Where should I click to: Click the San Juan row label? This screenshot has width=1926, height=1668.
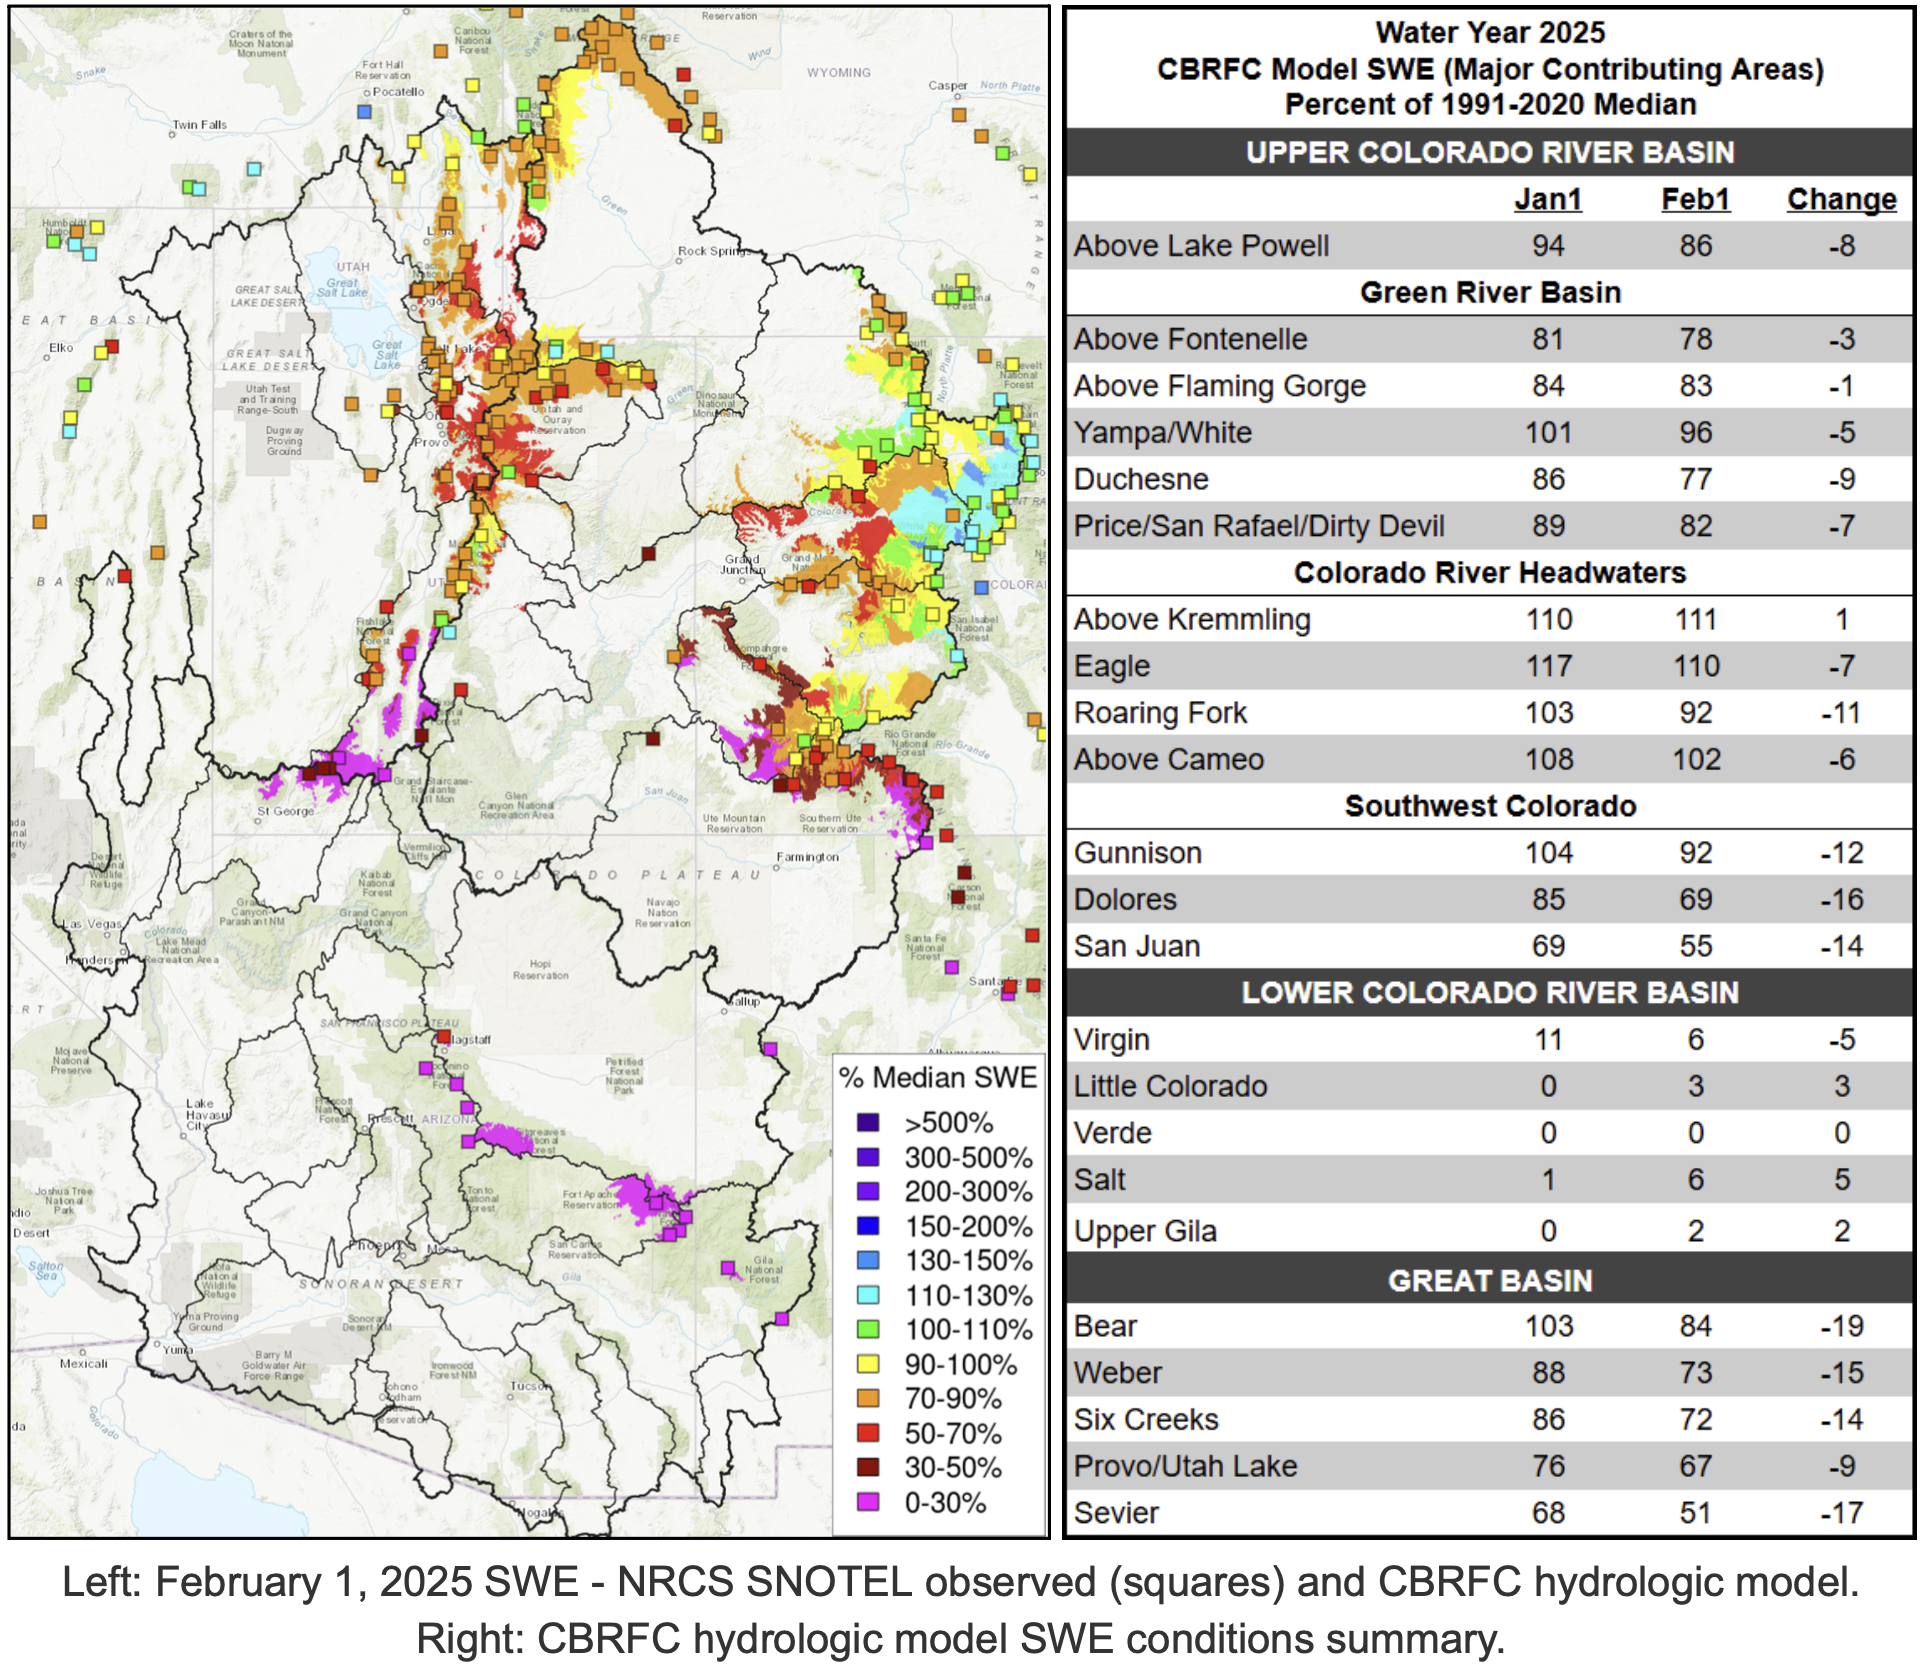(1136, 946)
